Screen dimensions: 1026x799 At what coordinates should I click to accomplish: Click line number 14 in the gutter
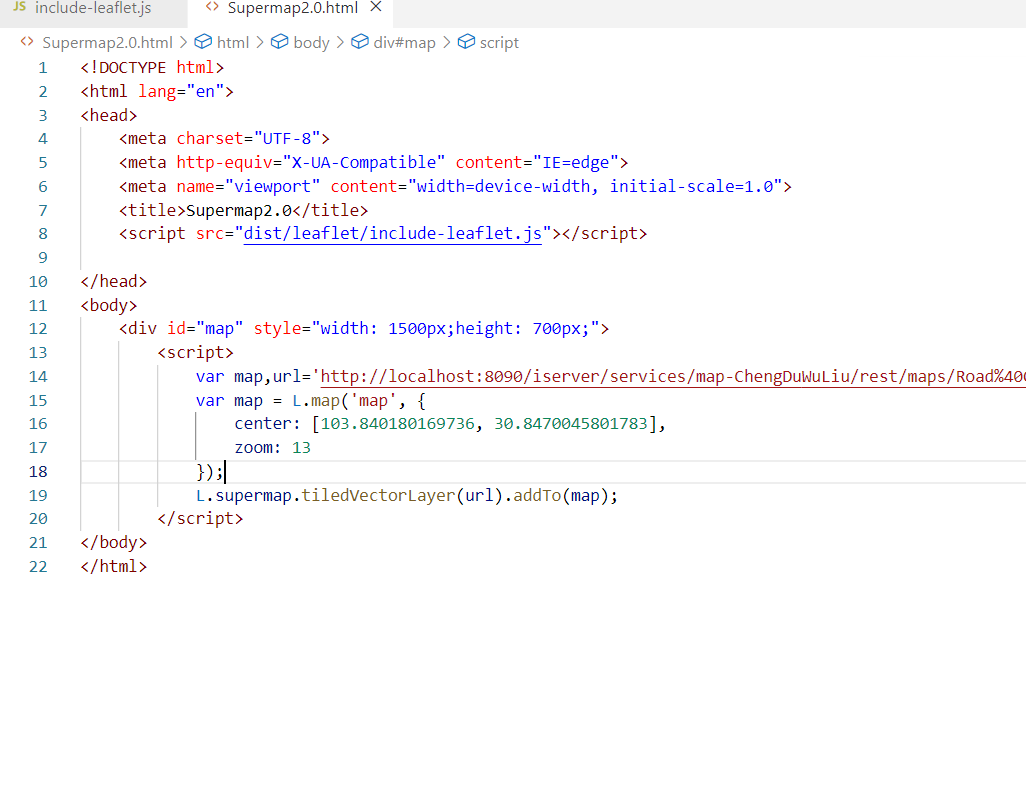(x=38, y=377)
